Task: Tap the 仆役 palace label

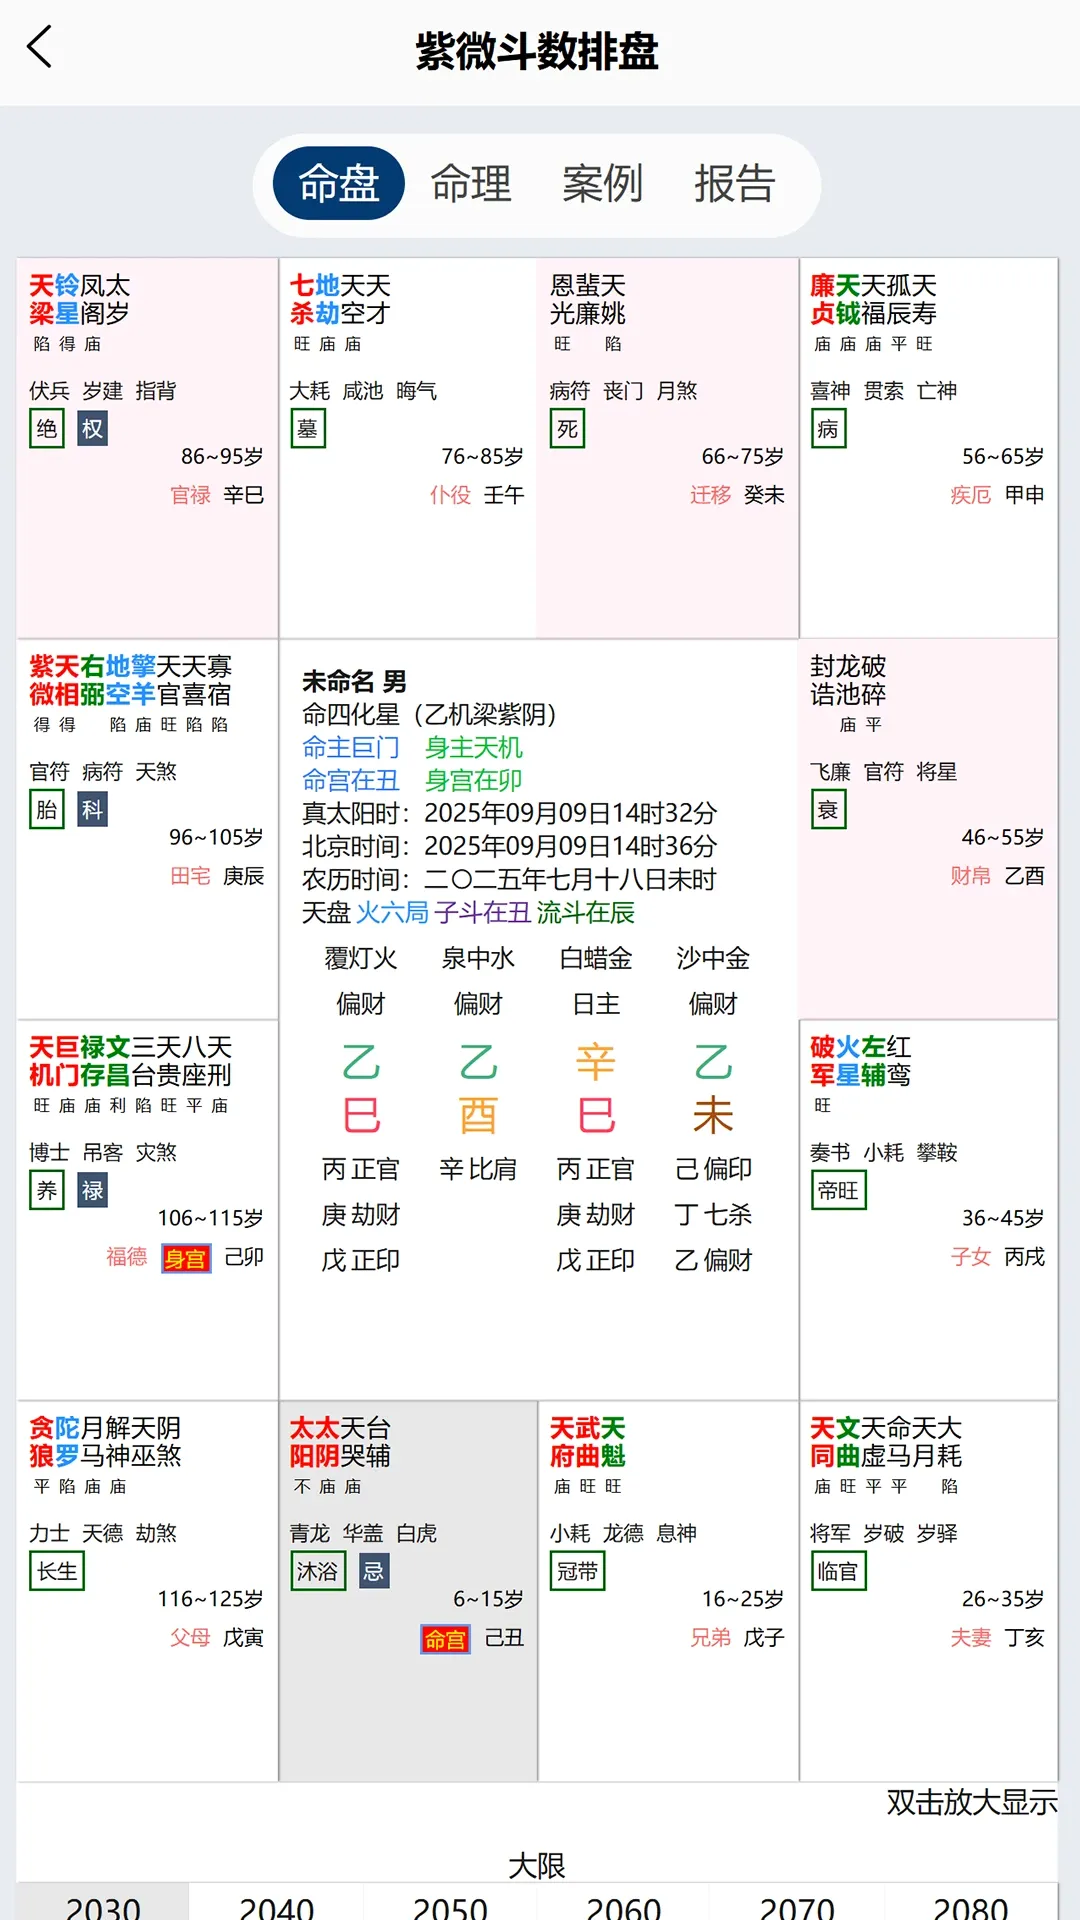Action: pyautogui.click(x=450, y=495)
